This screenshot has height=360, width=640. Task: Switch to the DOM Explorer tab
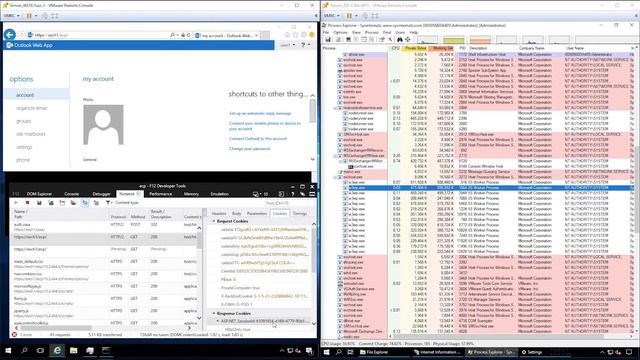click(x=39, y=194)
